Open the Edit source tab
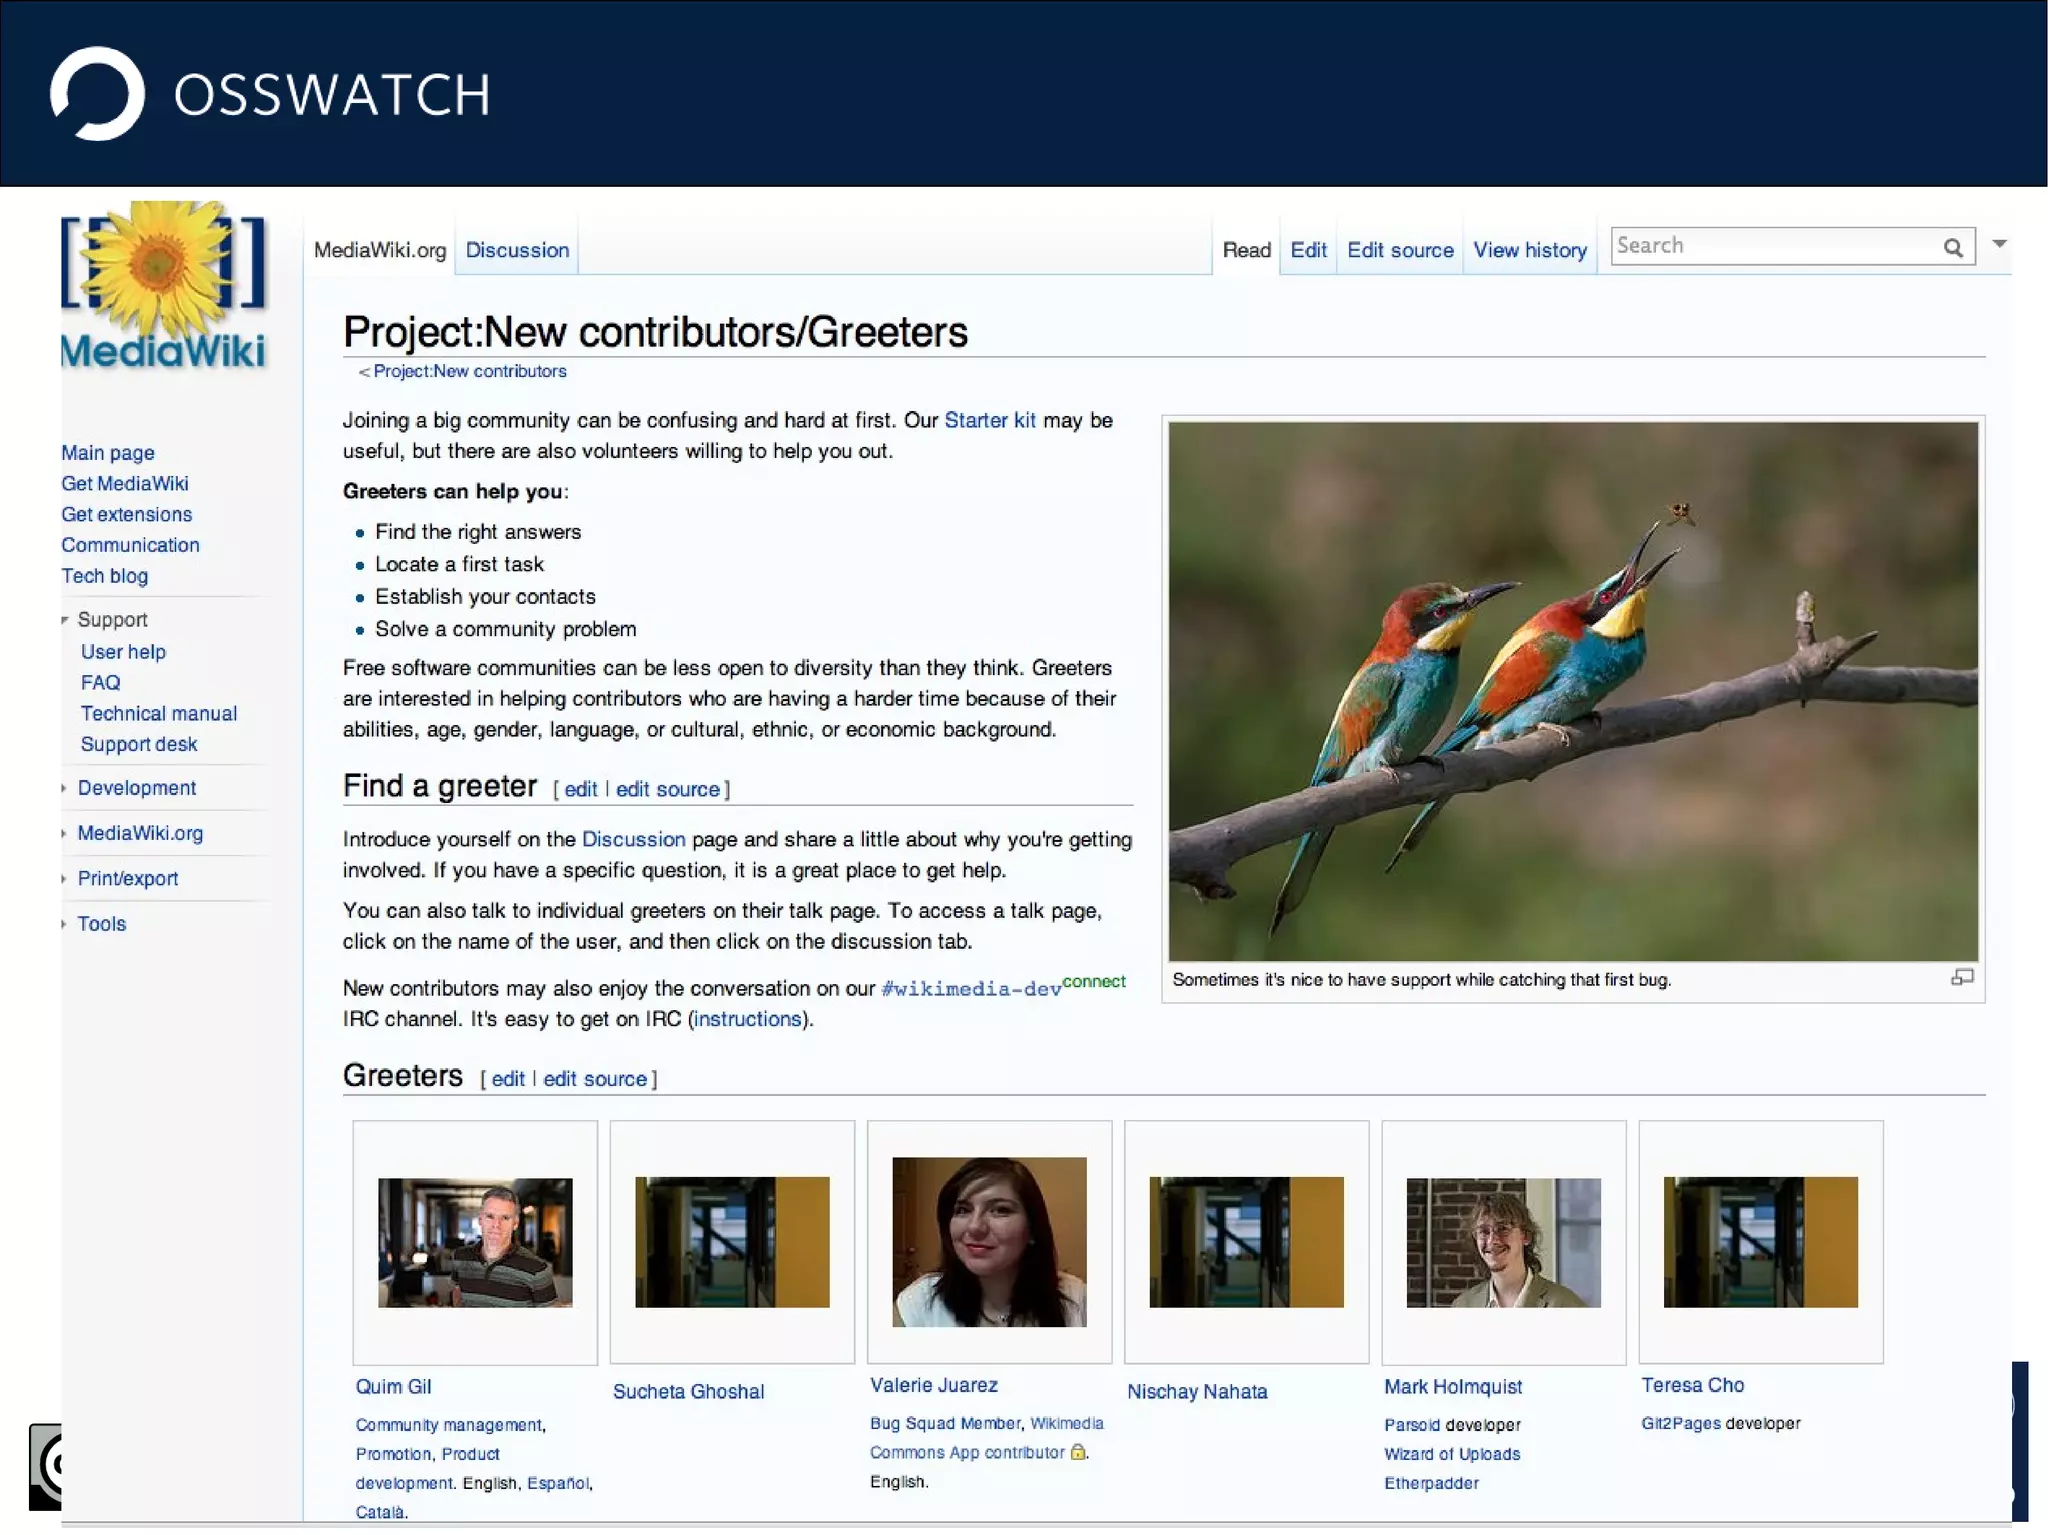 1400,250
